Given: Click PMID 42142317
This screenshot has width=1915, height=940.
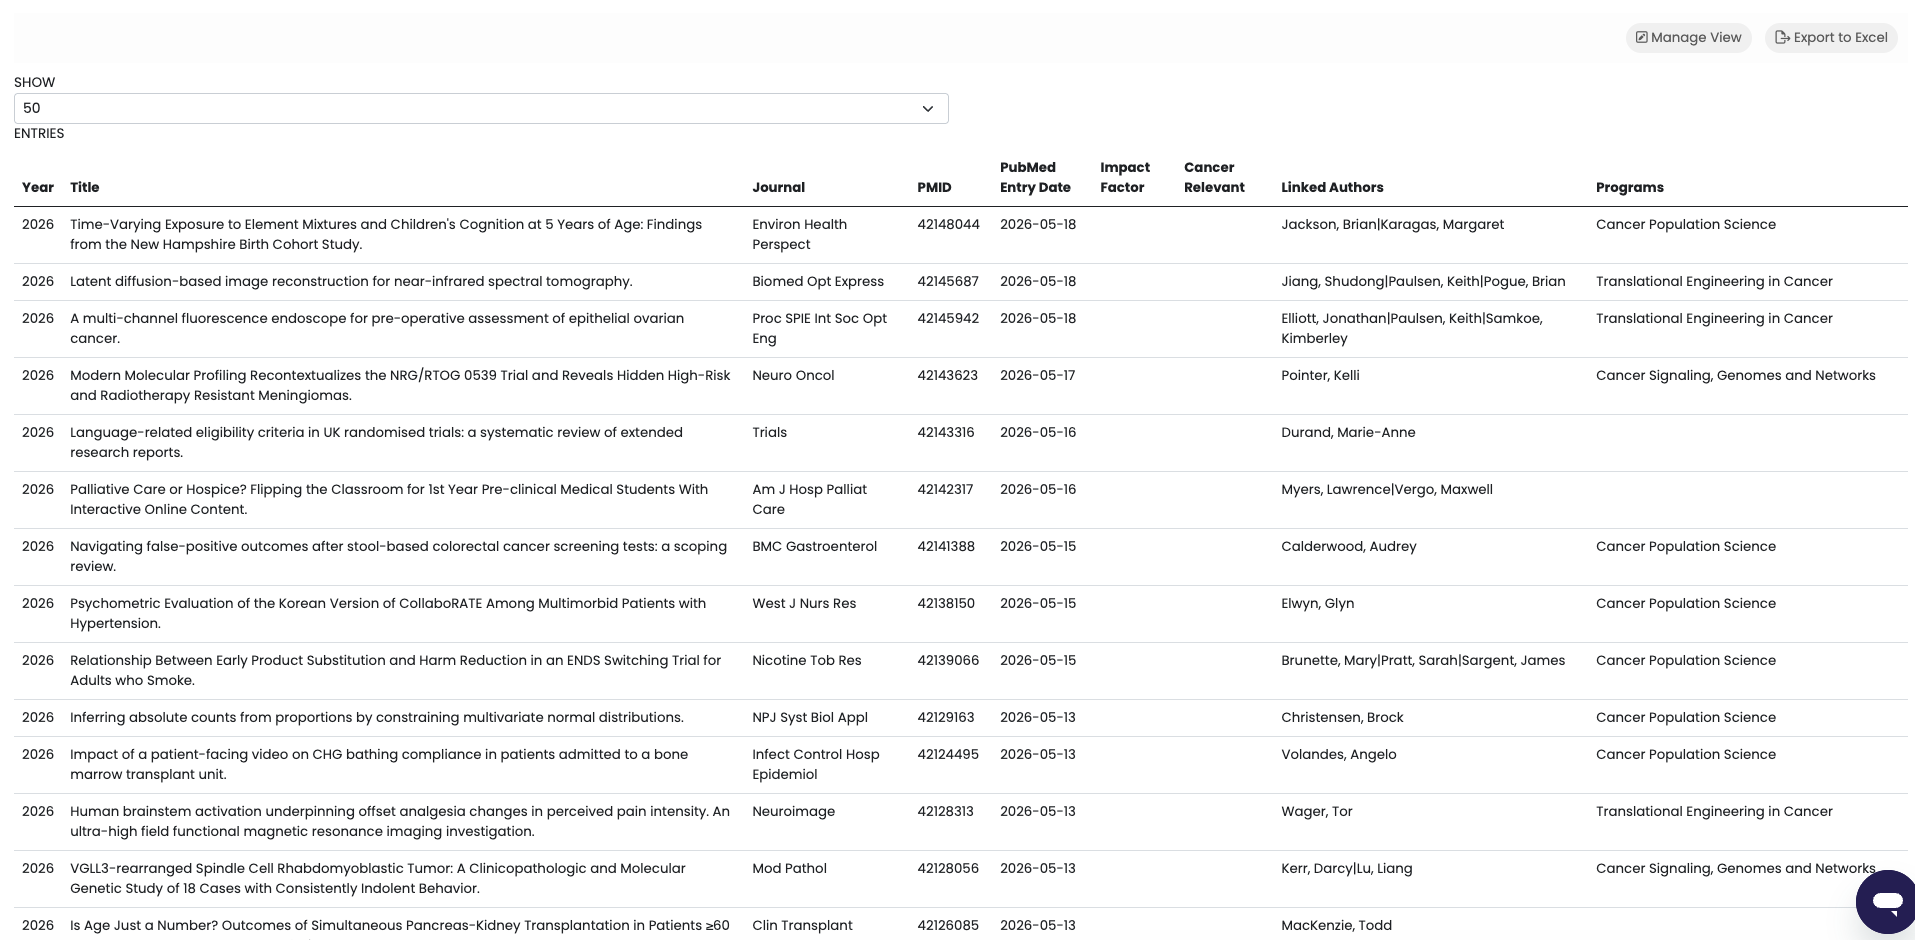Looking at the screenshot, I should point(945,489).
